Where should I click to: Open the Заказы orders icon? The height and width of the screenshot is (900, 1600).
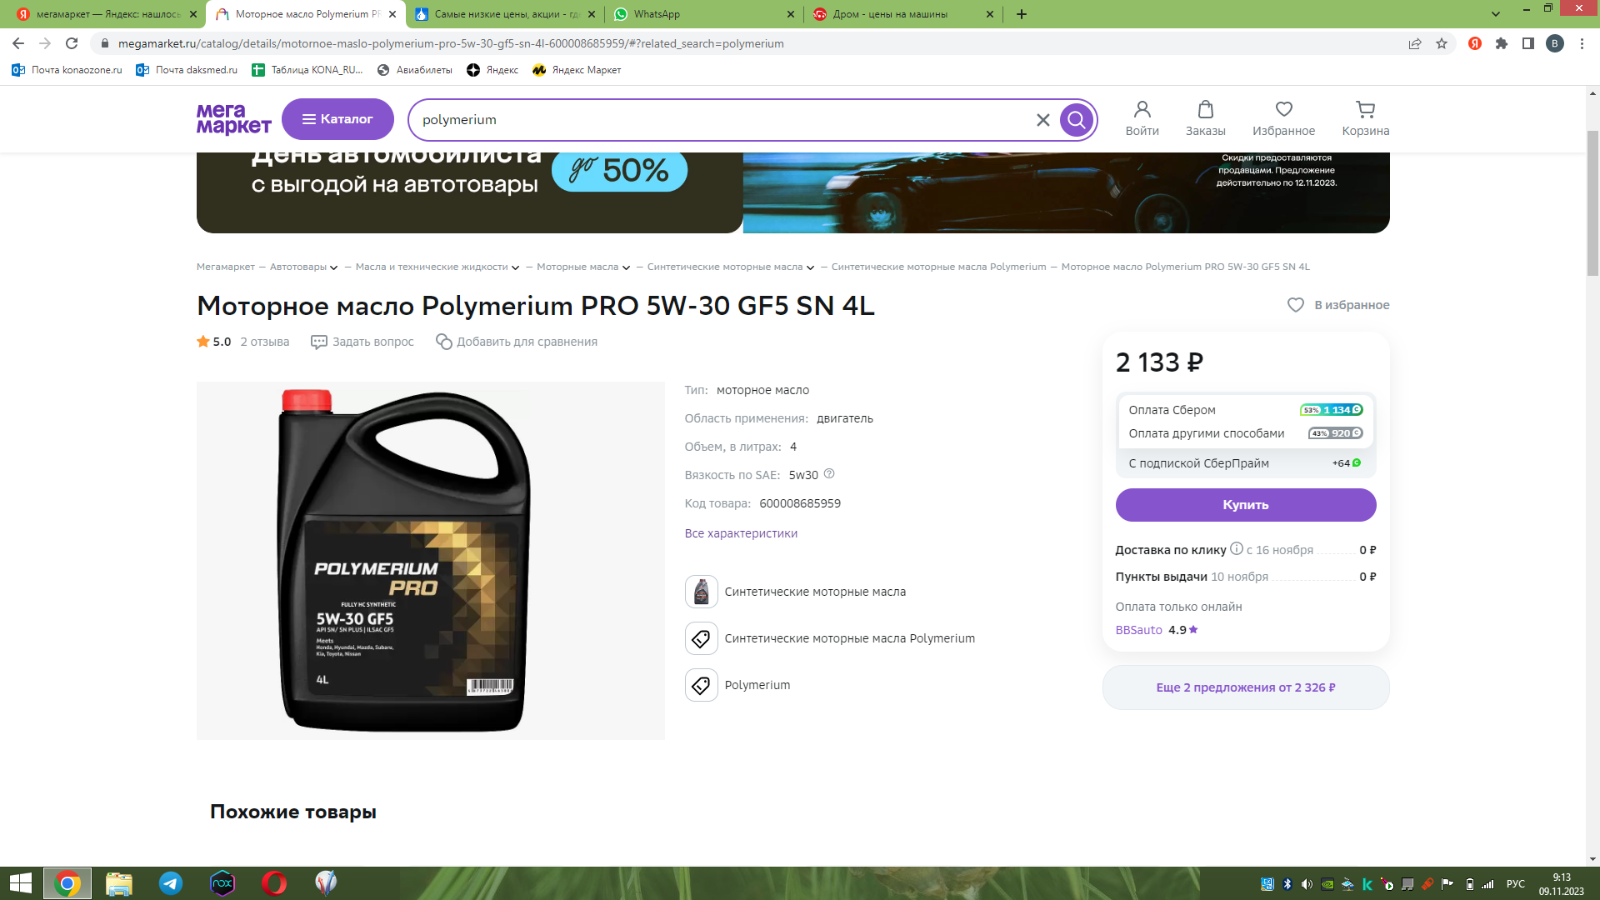[x=1205, y=118]
